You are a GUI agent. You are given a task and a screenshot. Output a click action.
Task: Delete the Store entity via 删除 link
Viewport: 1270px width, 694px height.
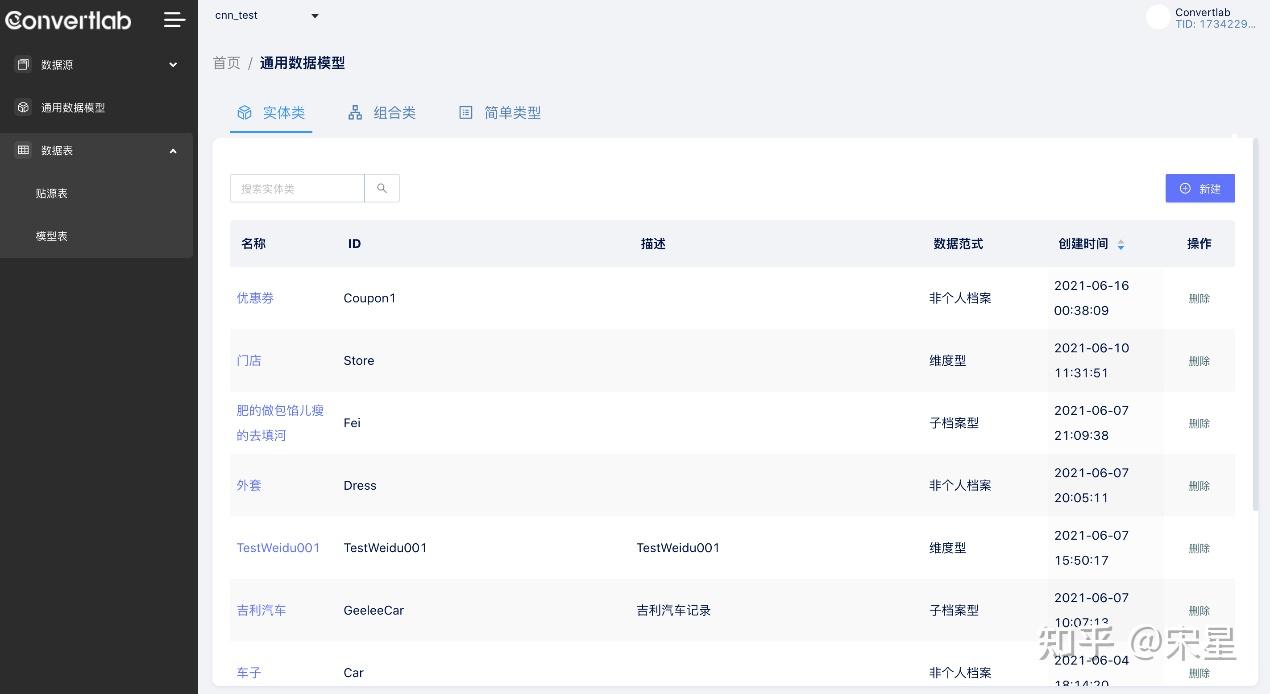[1199, 361]
